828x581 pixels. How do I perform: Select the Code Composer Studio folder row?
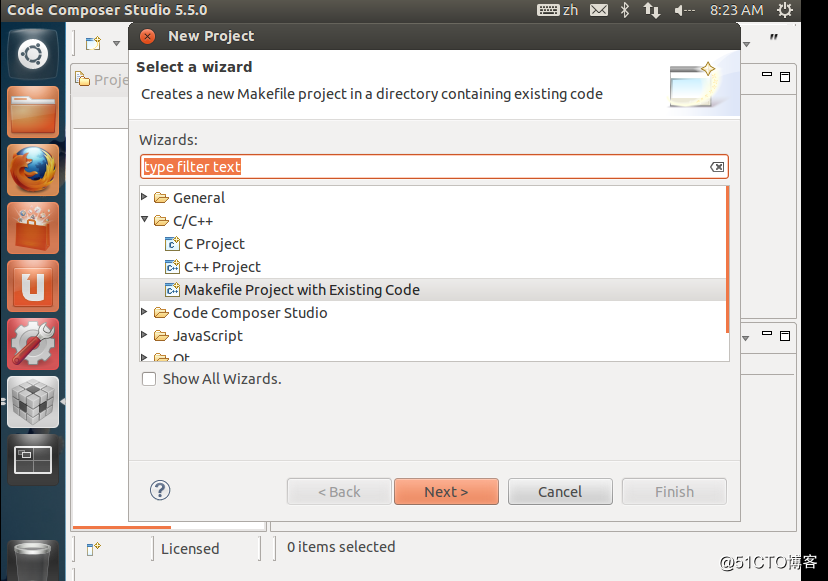pyautogui.click(x=433, y=313)
